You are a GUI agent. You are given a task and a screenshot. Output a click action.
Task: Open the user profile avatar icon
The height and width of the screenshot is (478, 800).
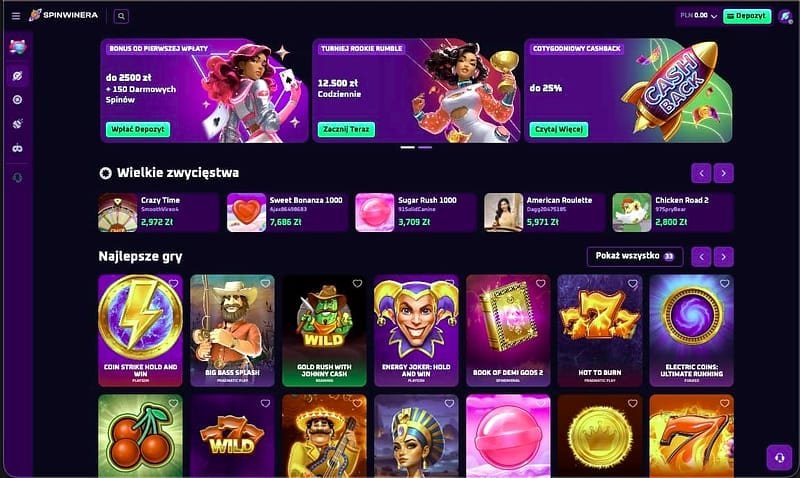tap(786, 16)
